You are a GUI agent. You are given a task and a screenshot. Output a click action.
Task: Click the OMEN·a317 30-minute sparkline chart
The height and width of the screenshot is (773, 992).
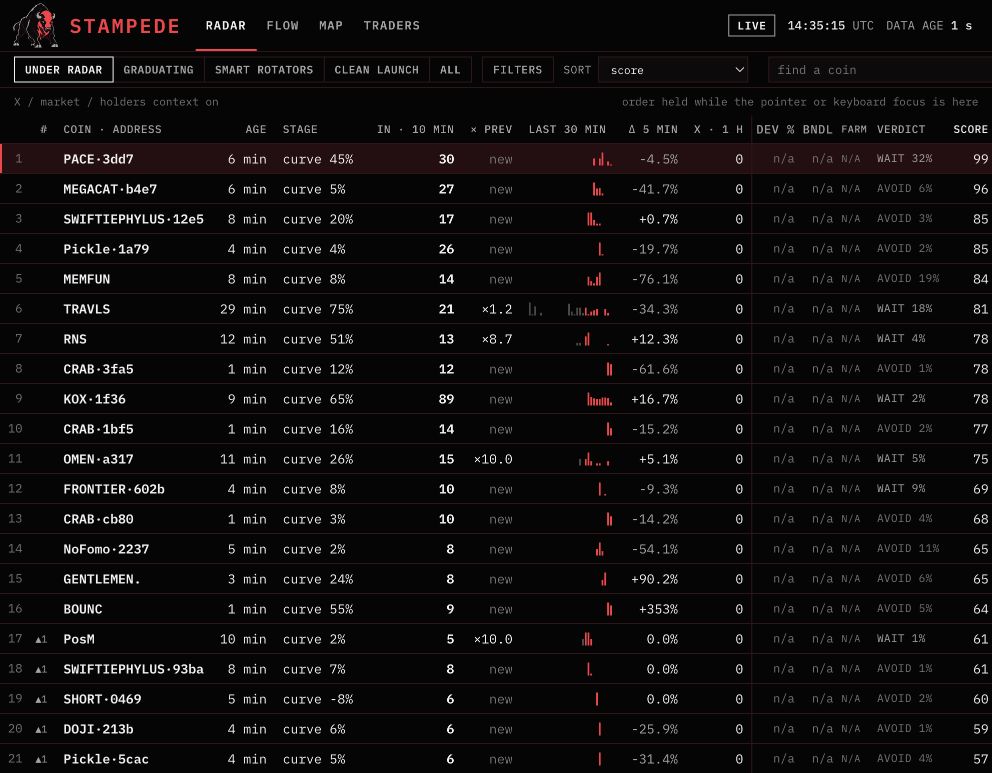click(594, 459)
